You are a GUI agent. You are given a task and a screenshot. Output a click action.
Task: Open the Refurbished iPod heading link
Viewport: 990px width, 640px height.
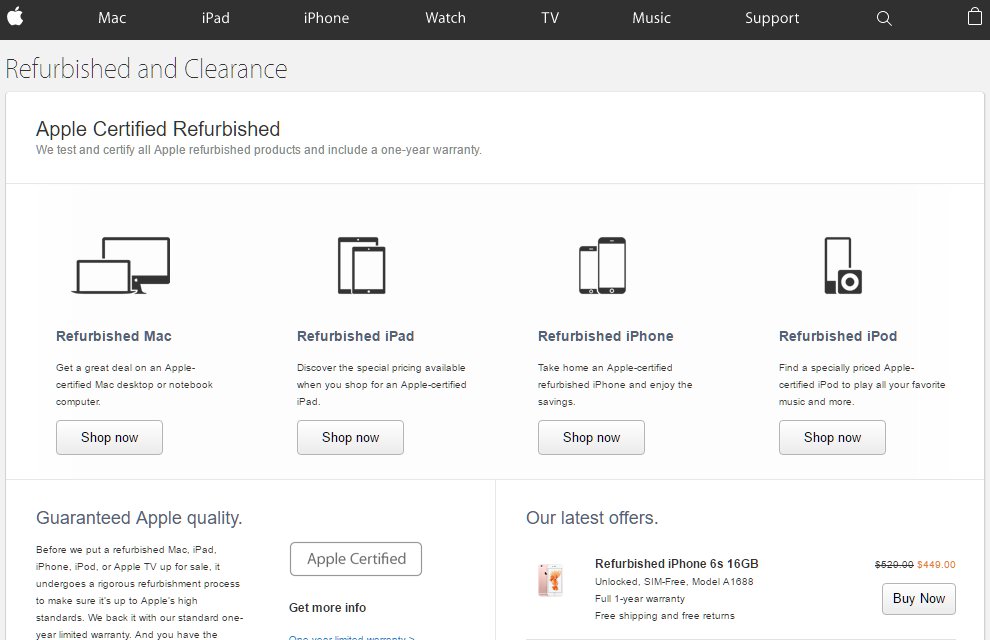click(838, 336)
